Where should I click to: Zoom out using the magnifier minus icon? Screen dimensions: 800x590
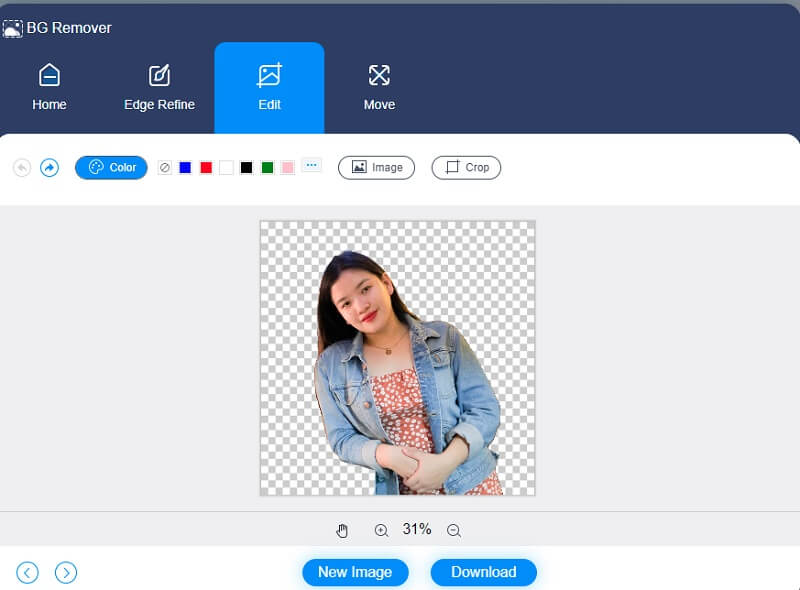click(452, 530)
